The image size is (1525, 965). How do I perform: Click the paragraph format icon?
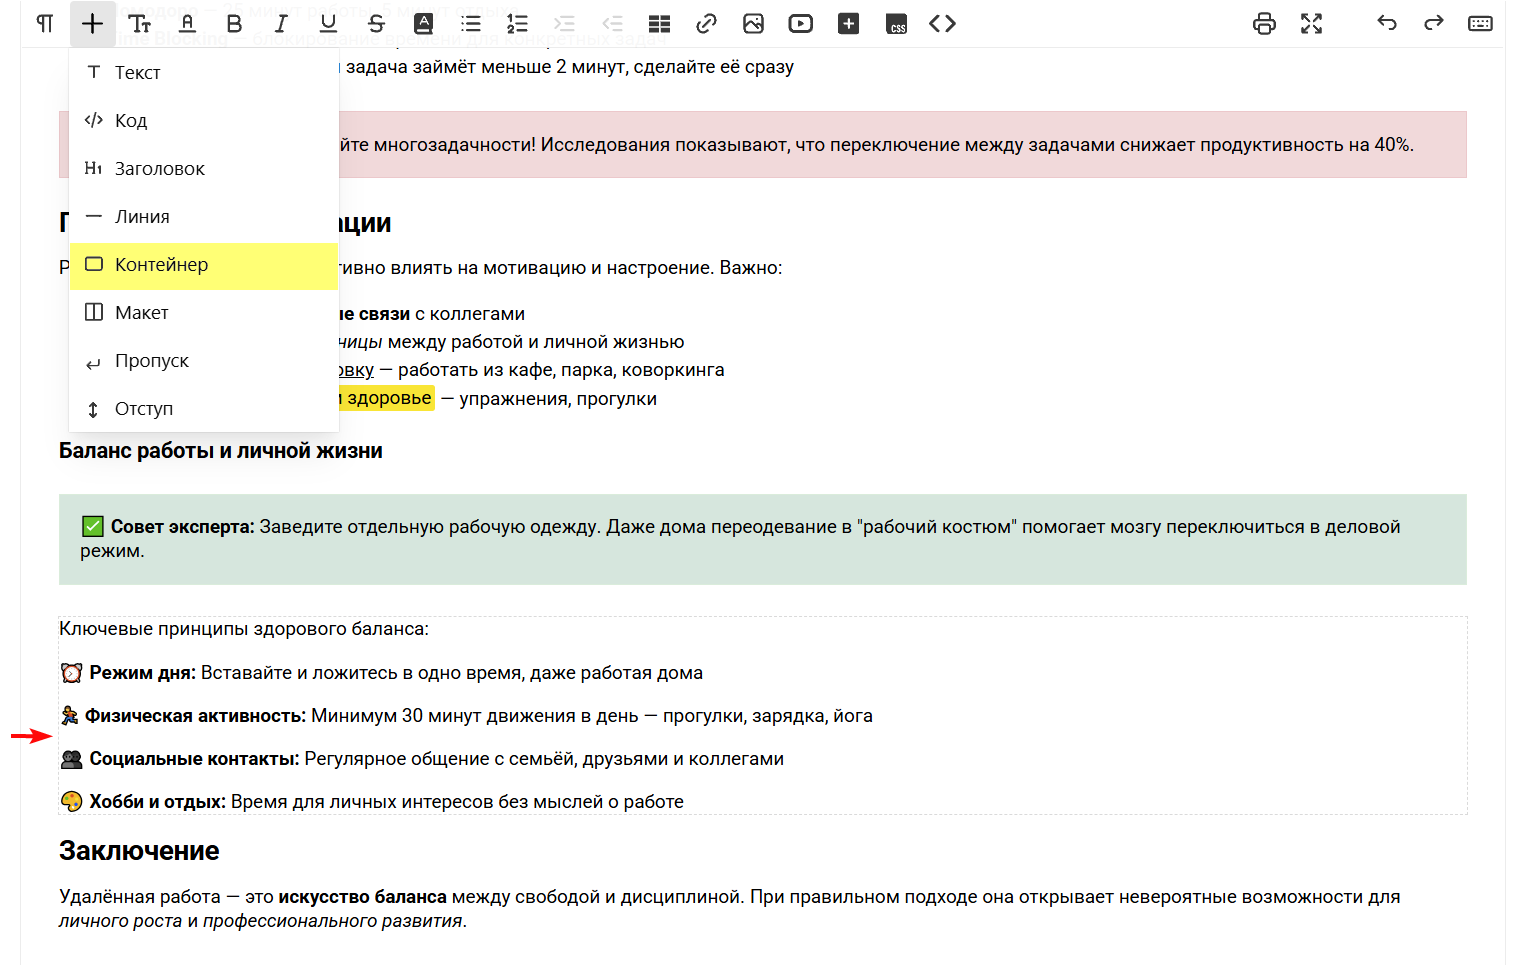pos(45,24)
